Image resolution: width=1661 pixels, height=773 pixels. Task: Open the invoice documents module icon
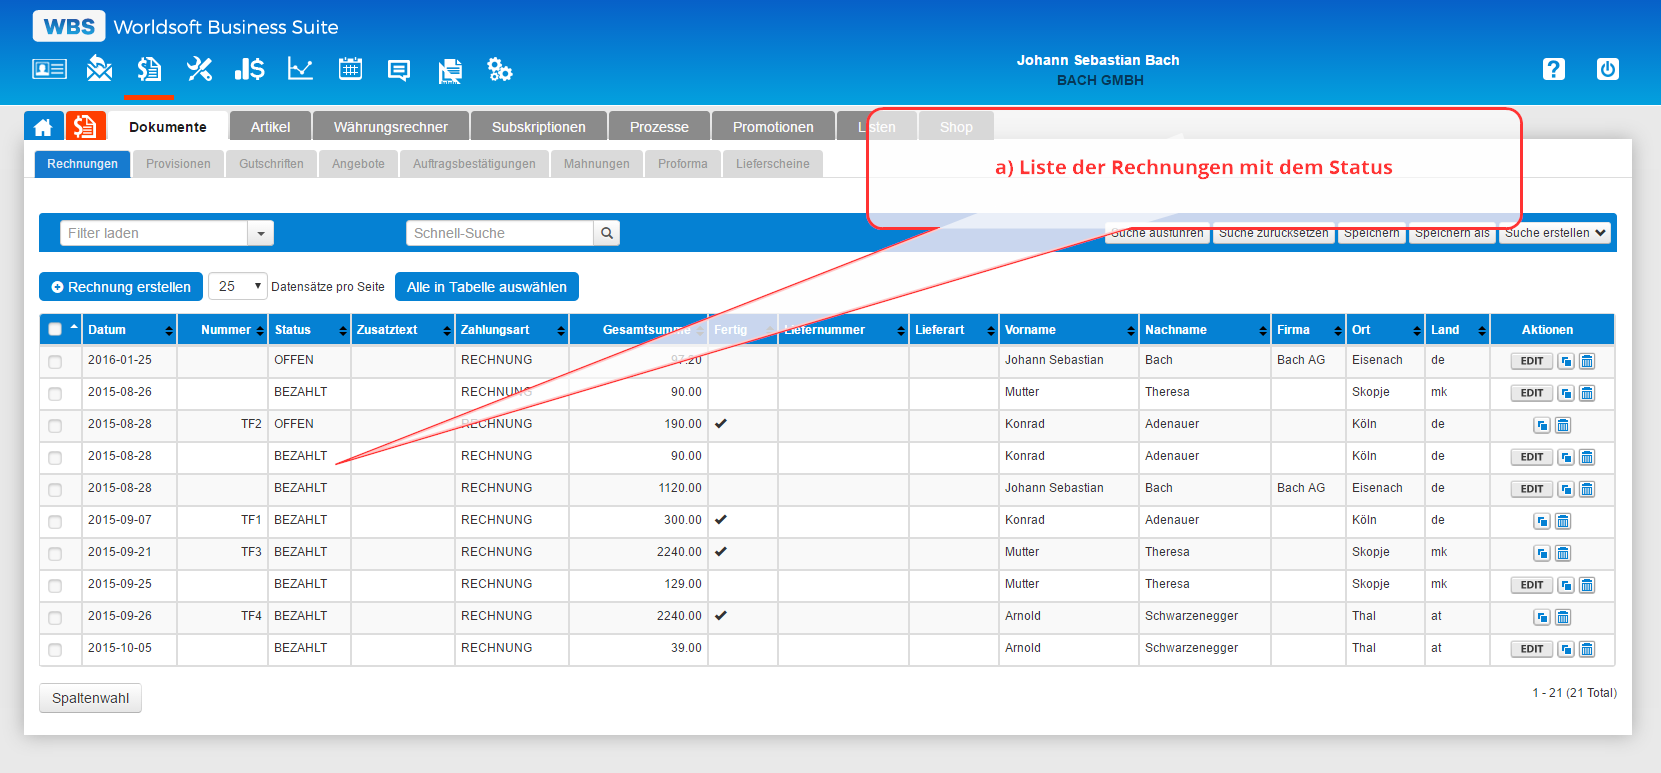coord(149,69)
